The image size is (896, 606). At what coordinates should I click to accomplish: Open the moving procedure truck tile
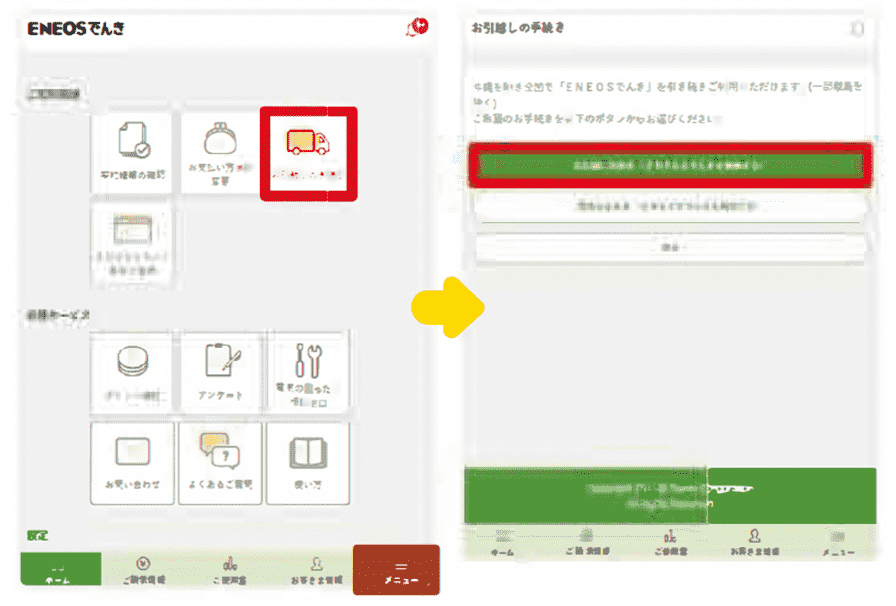pos(308,154)
